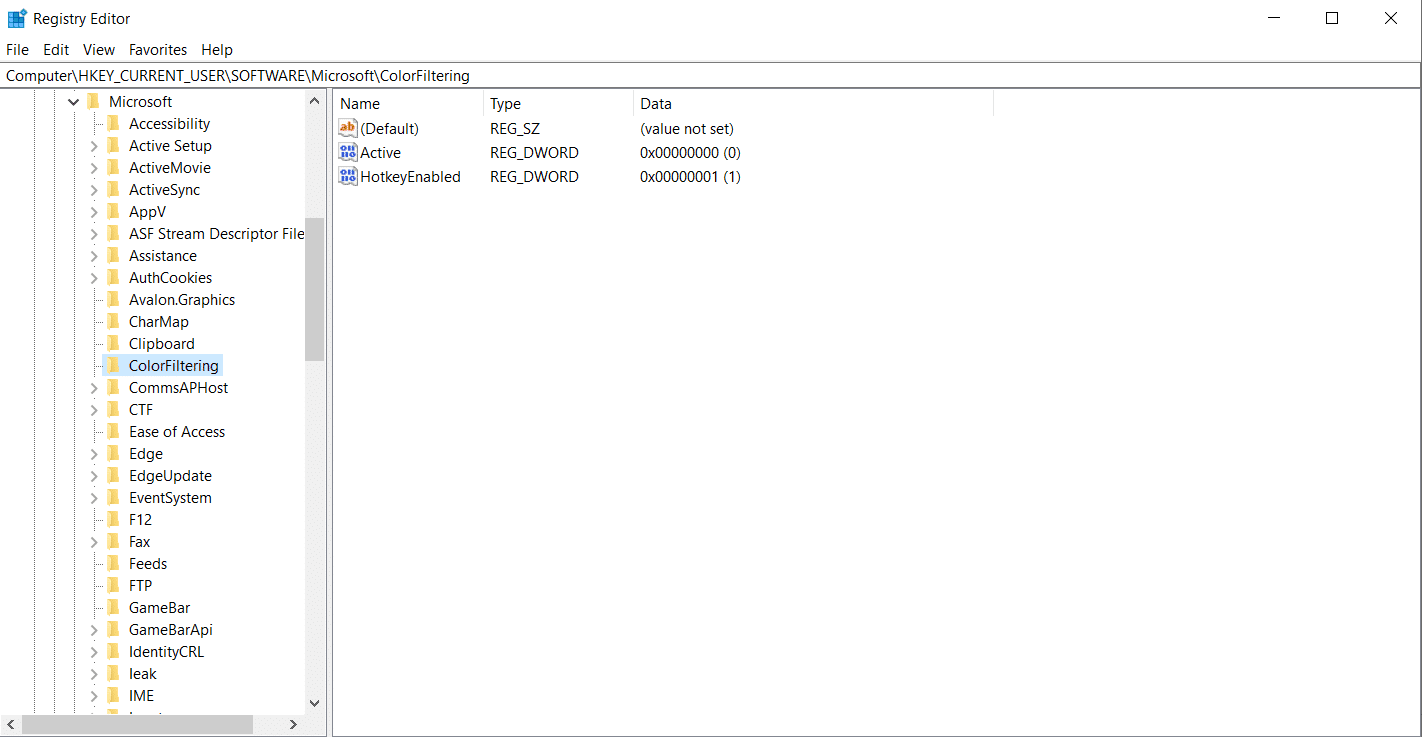The image size is (1422, 737).
Task: Open the Help menu
Action: click(x=217, y=49)
